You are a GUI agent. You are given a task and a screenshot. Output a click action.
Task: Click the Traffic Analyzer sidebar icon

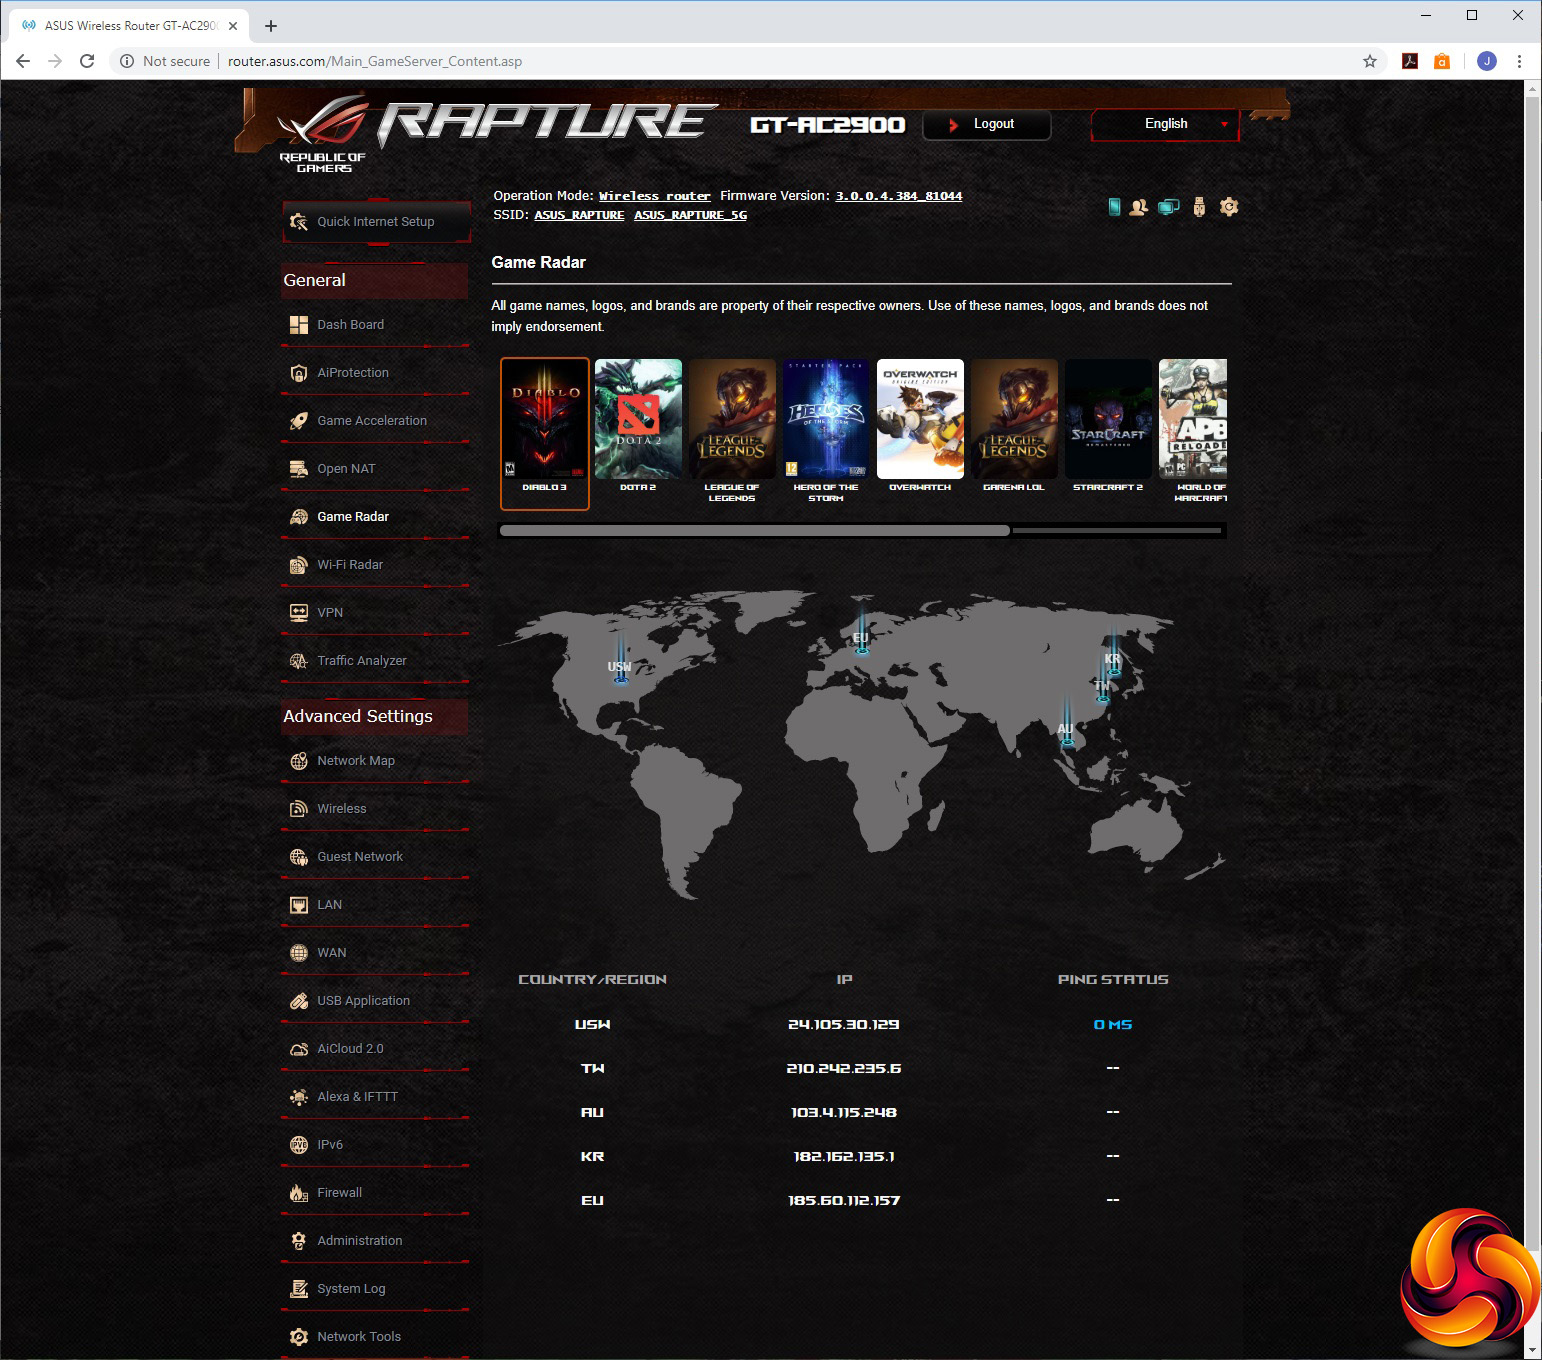coord(298,661)
